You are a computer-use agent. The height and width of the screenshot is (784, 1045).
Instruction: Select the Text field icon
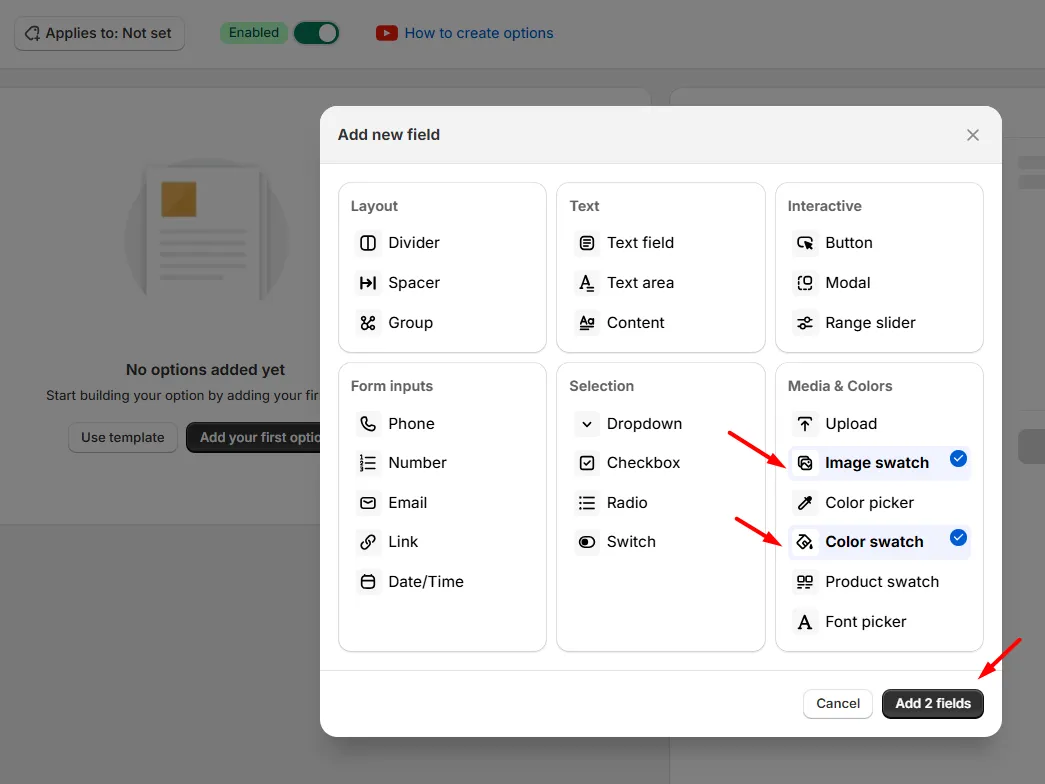[586, 243]
